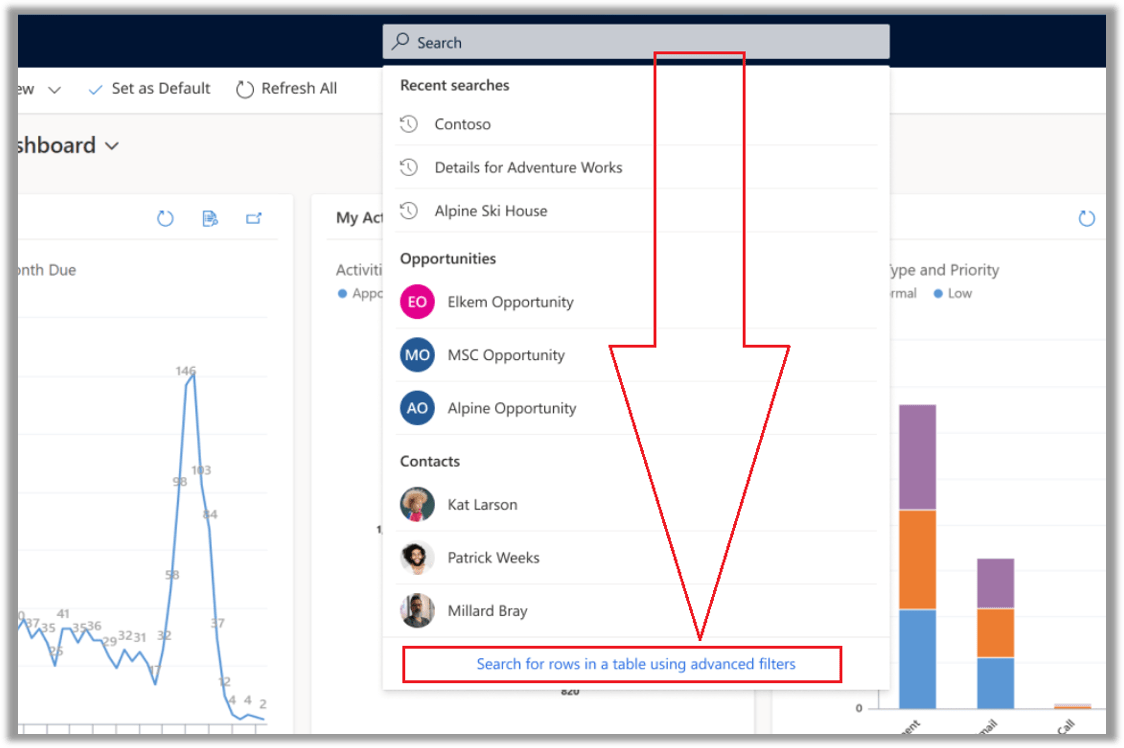
Task: Refresh the Type and Priority chart
Action: pos(1086,218)
